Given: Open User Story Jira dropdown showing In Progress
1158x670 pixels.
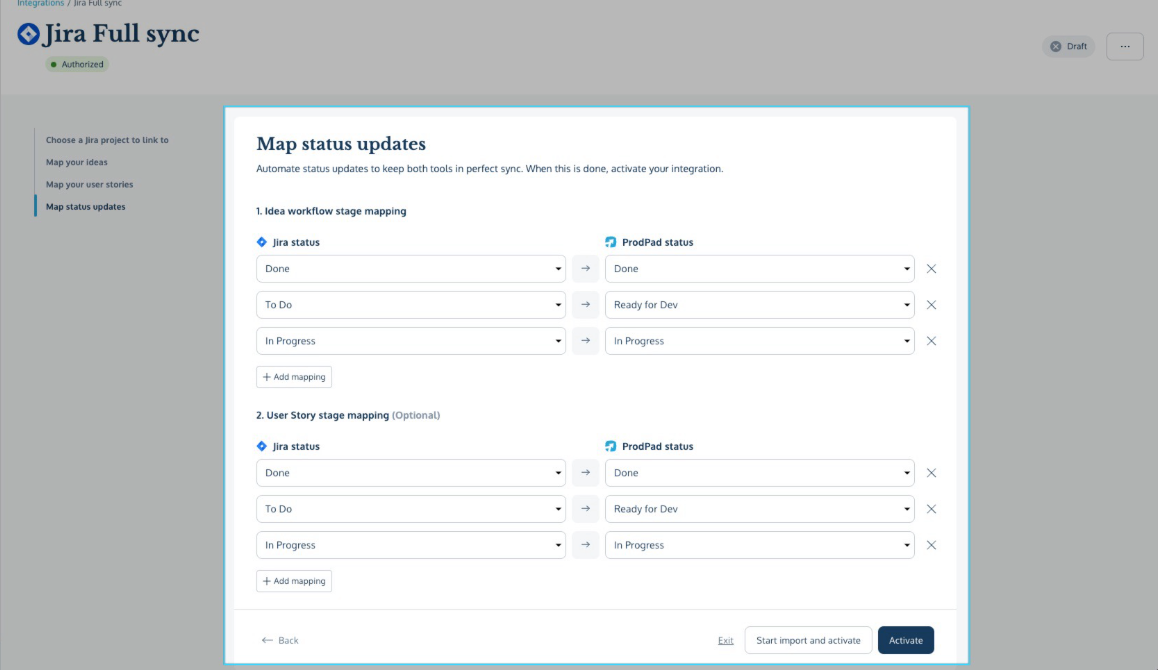Looking at the screenshot, I should point(411,545).
